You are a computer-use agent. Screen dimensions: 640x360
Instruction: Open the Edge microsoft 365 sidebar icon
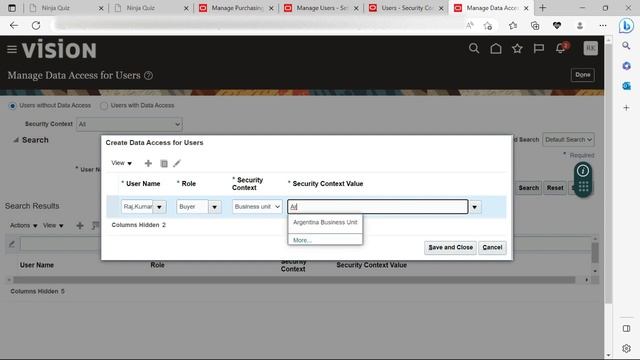626,66
